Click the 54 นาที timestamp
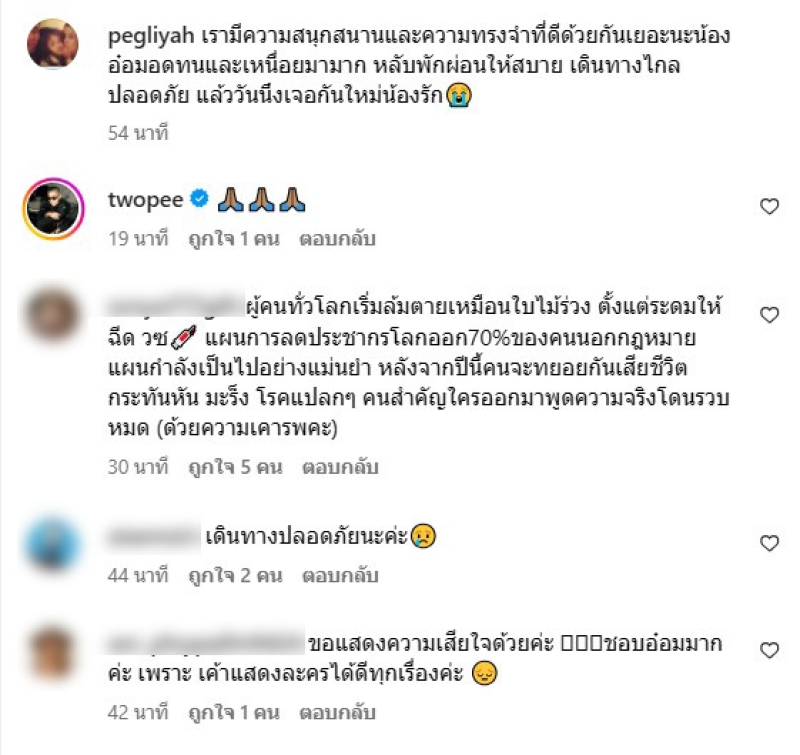The image size is (800, 755). [138, 133]
